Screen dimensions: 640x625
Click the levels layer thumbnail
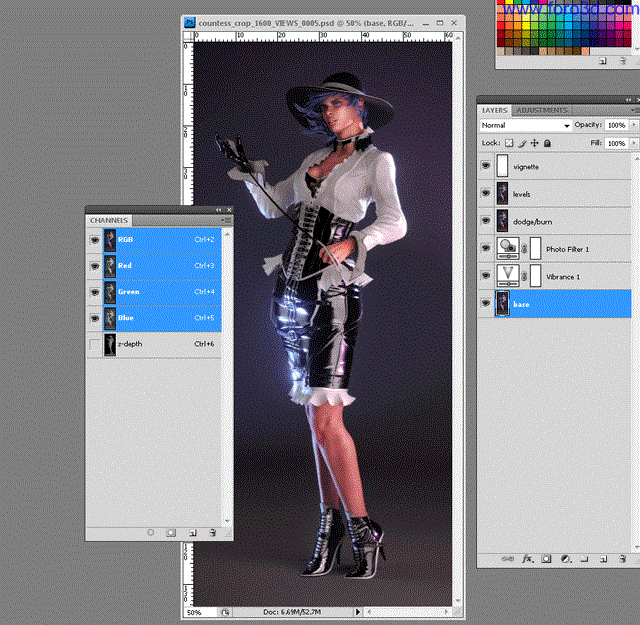point(502,194)
